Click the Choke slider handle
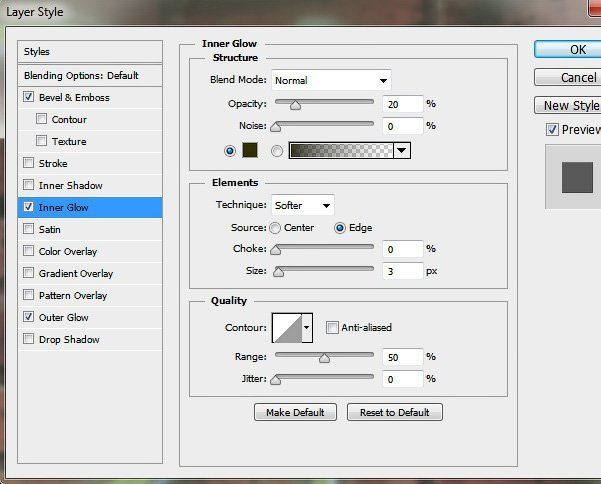Screen dimensions: 601x484 [276, 250]
